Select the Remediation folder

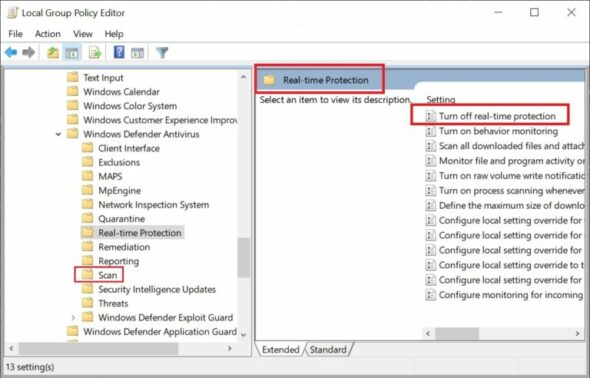click(x=116, y=247)
